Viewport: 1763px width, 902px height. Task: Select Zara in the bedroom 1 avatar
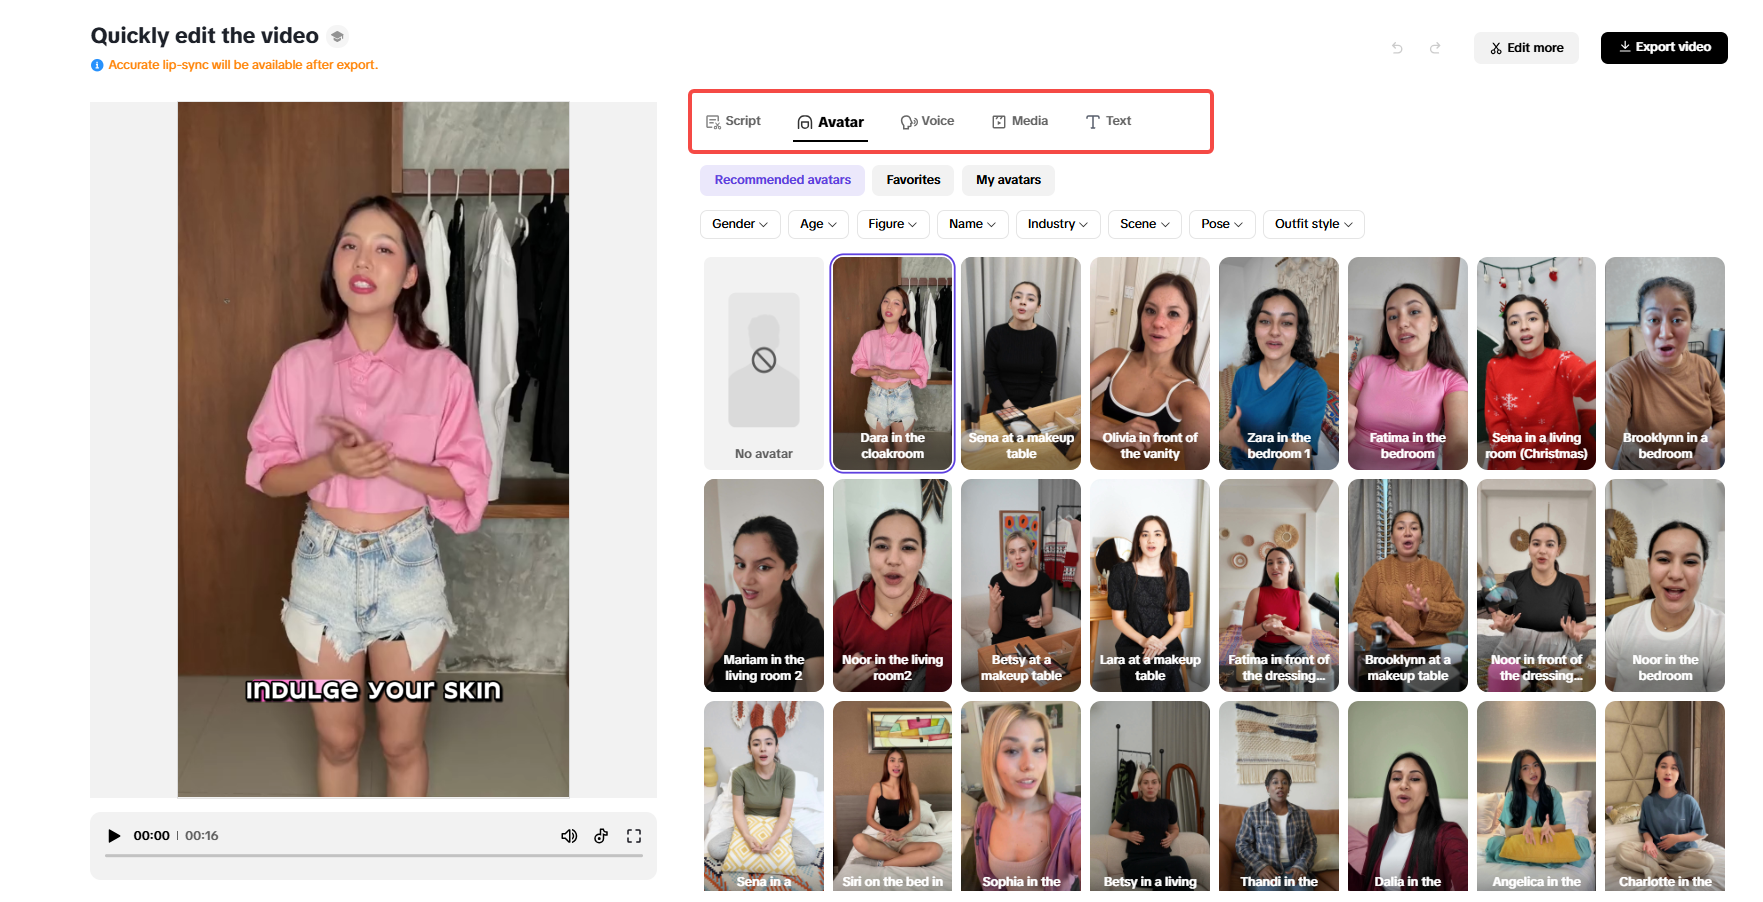point(1279,364)
